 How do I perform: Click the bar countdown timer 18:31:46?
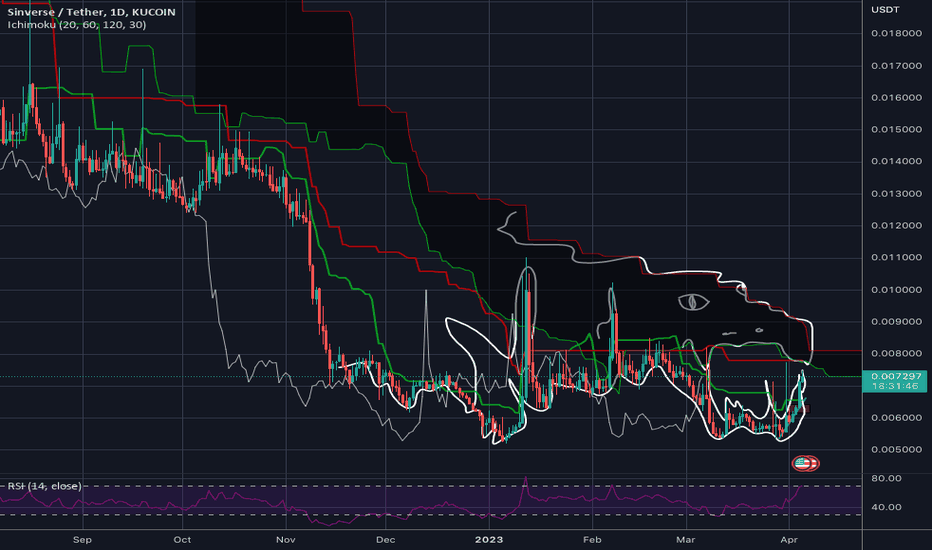[896, 386]
